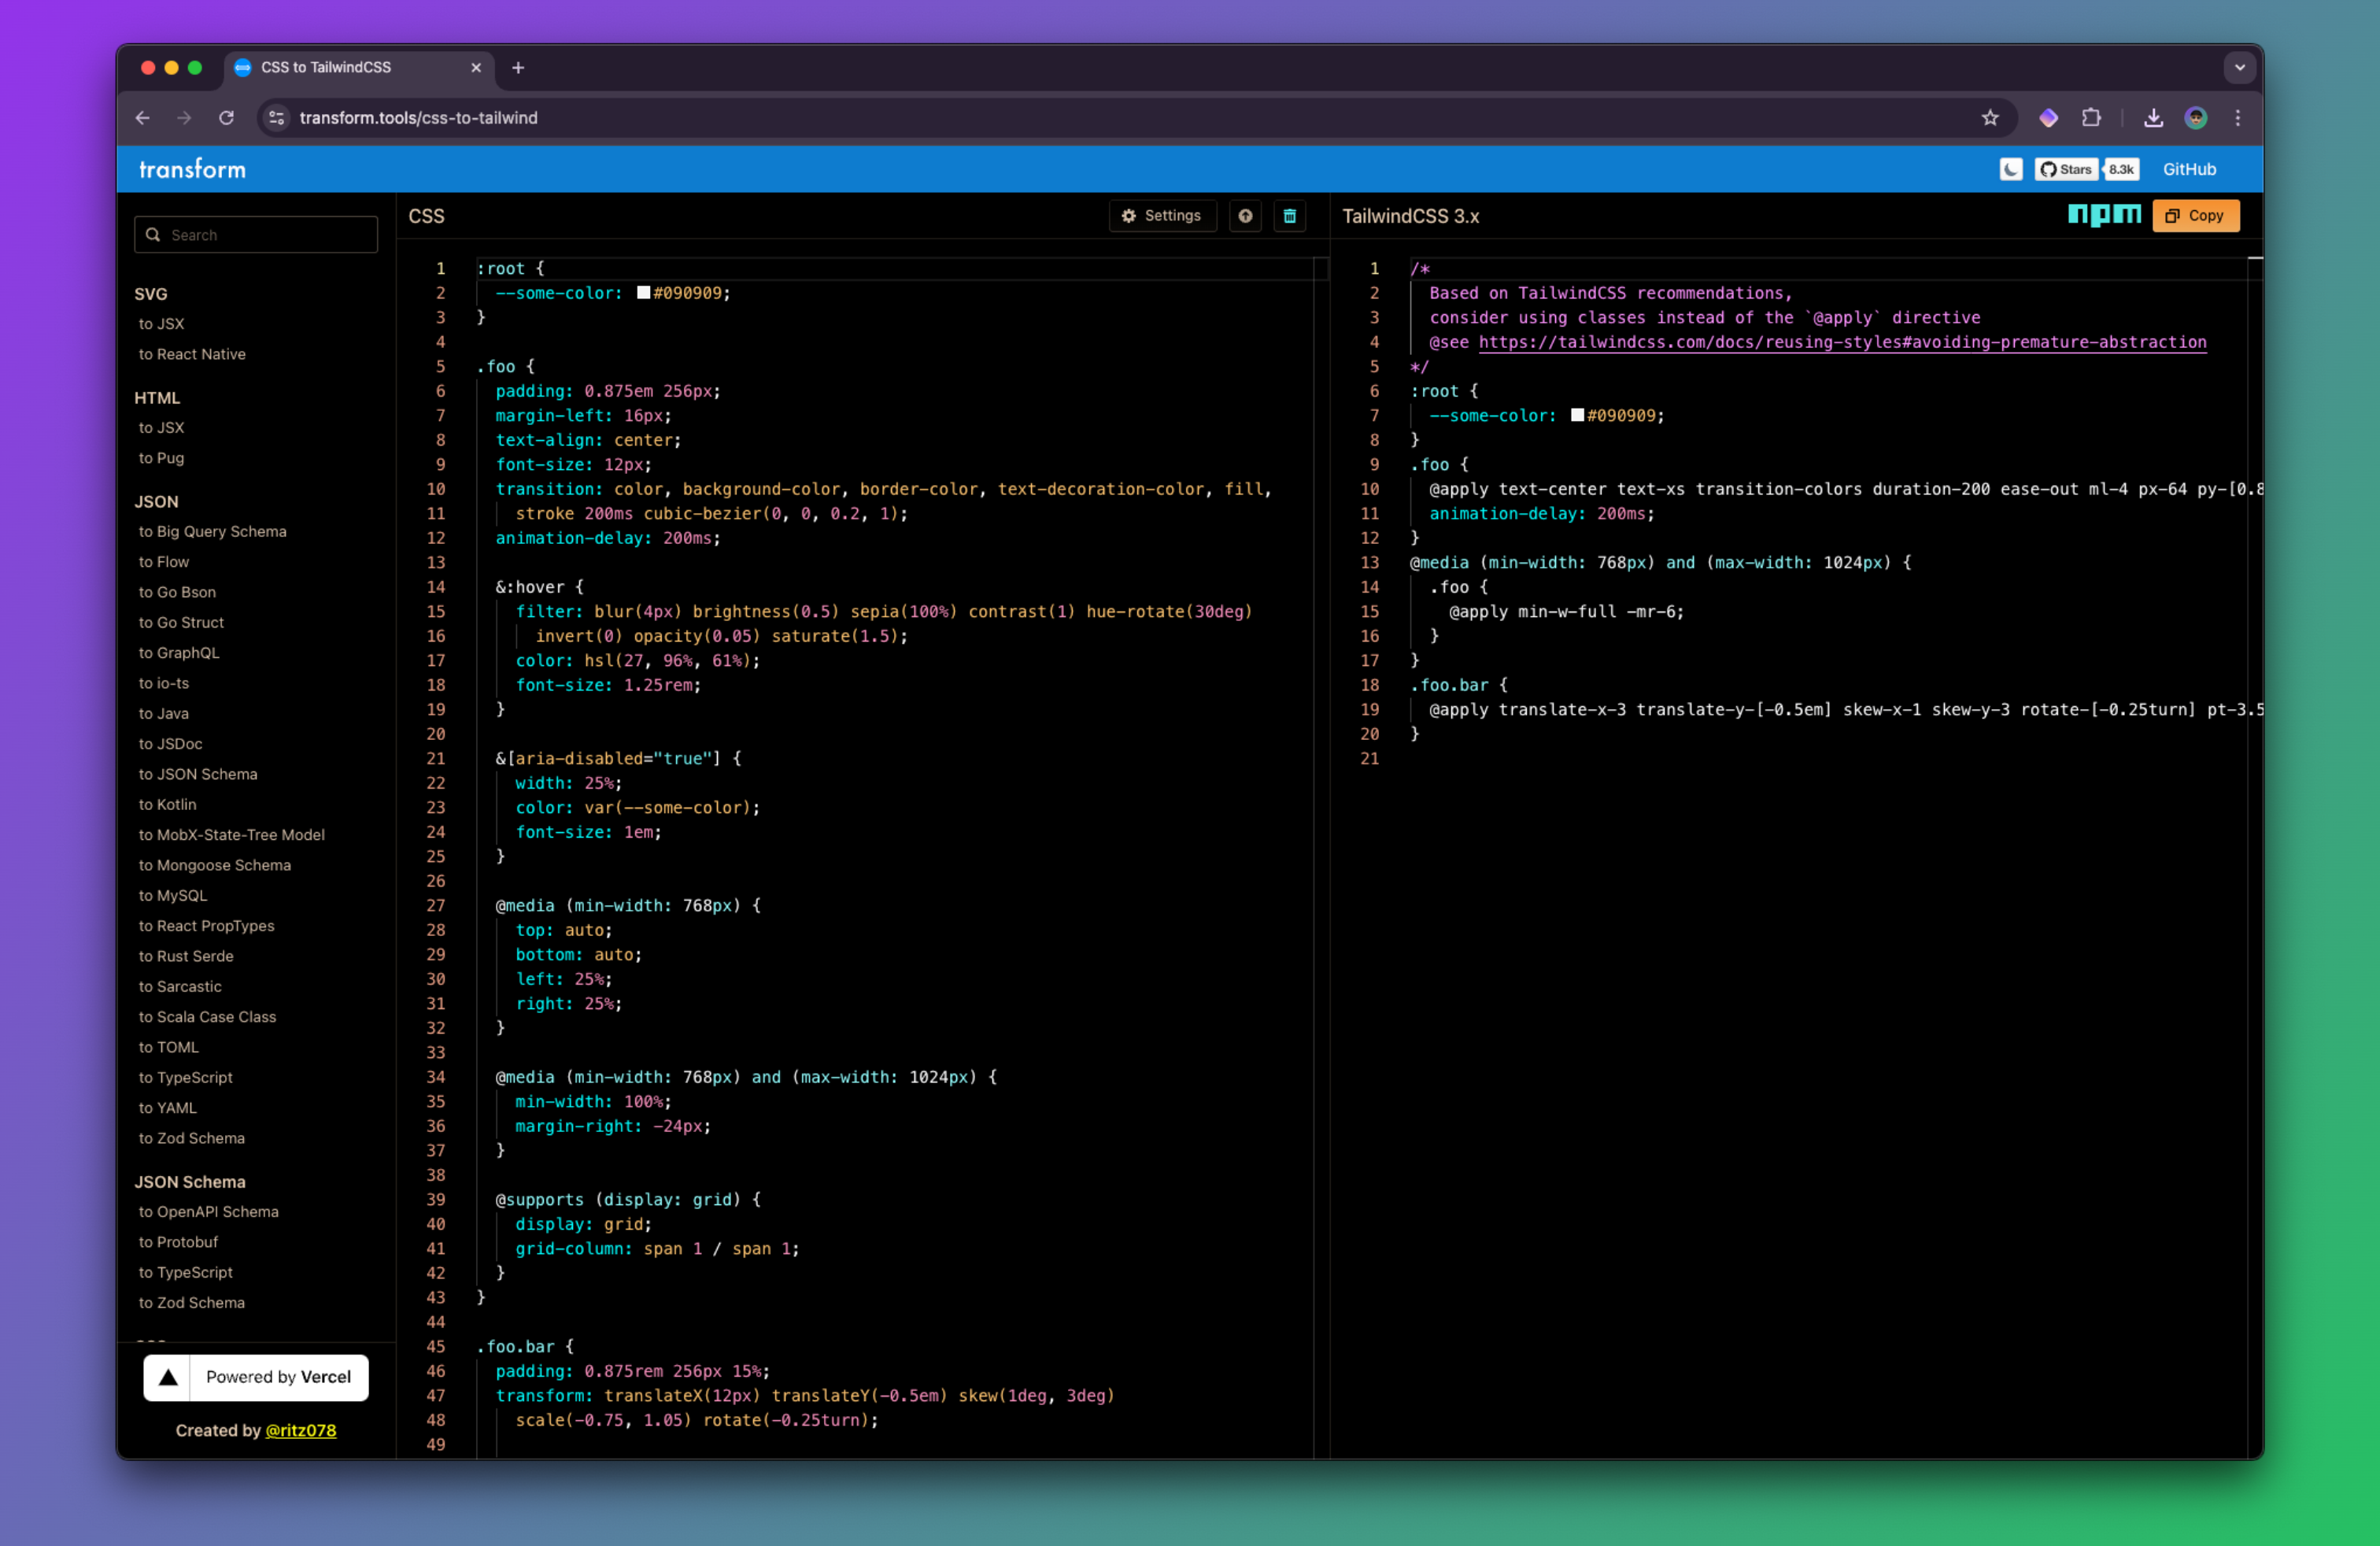Choose to io-ts converter

click(x=164, y=683)
